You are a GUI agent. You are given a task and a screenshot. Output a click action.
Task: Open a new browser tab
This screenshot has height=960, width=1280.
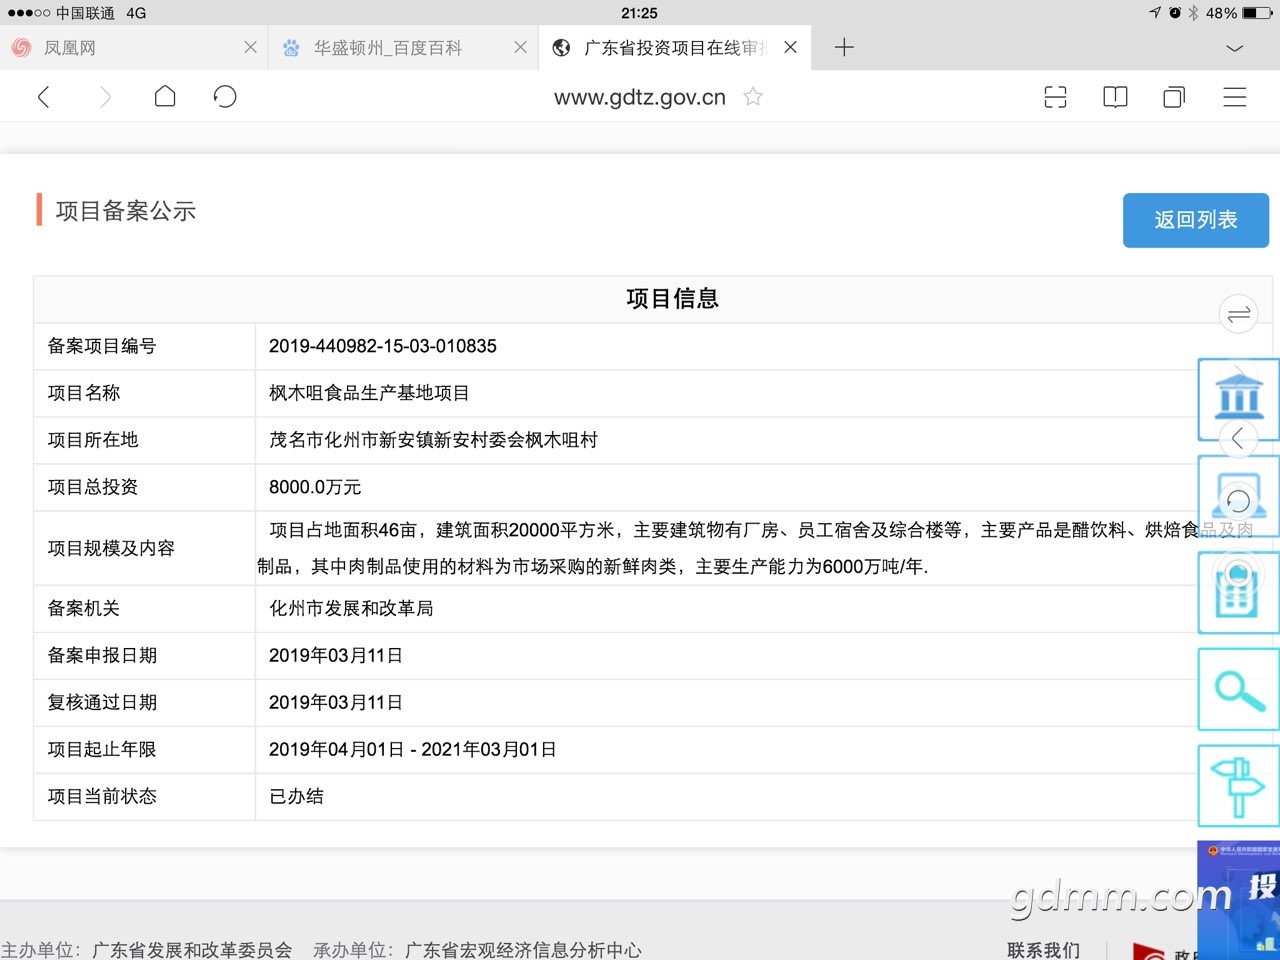(x=844, y=48)
